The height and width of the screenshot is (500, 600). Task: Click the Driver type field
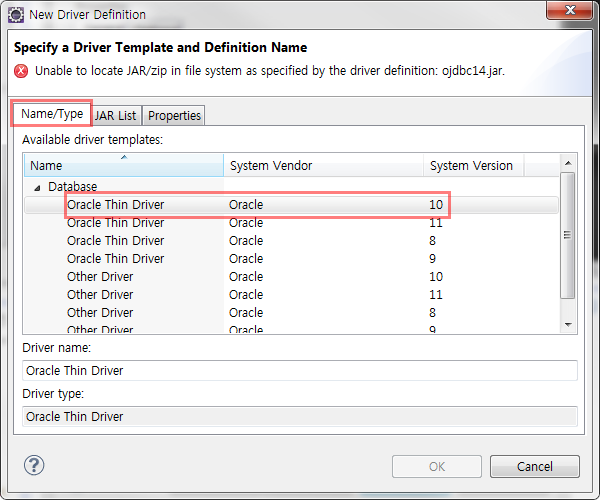click(x=300, y=416)
